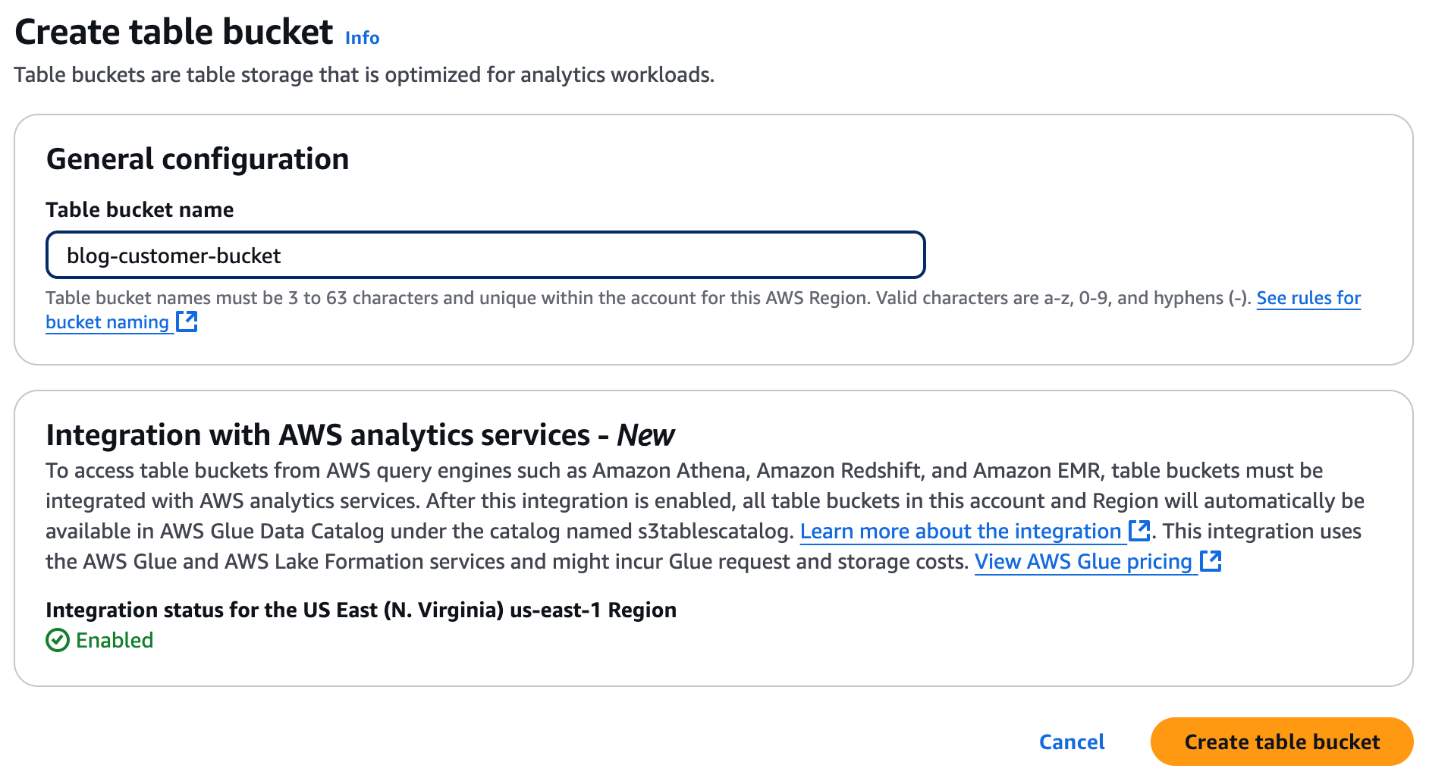This screenshot has height=781, width=1429.
Task: Click the "Integration status for the US East" label
Action: pyautogui.click(x=361, y=610)
